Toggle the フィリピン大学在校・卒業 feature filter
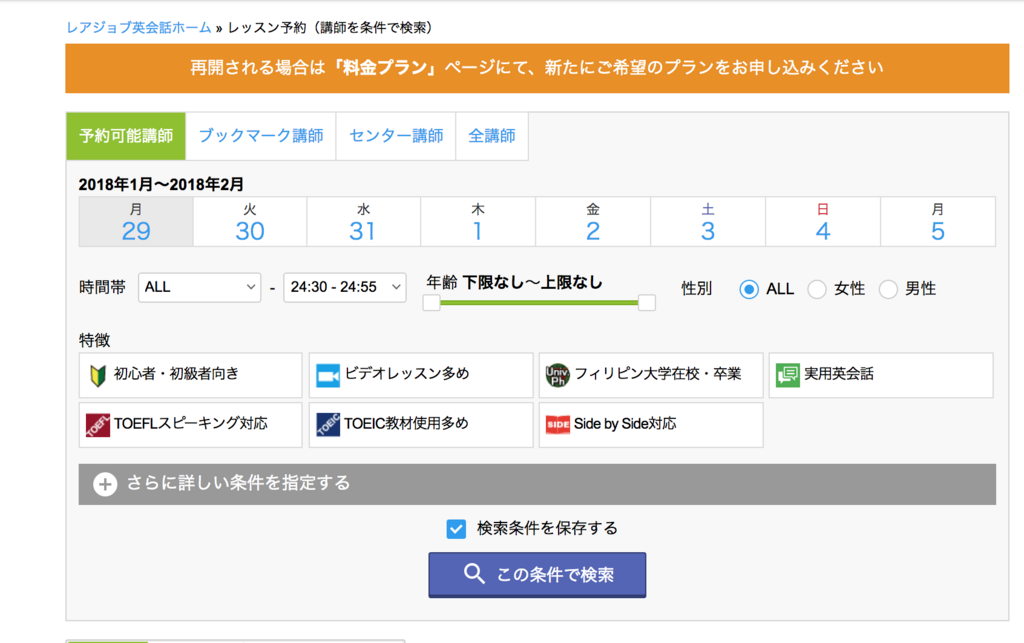The width and height of the screenshot is (1024, 643). (x=650, y=375)
